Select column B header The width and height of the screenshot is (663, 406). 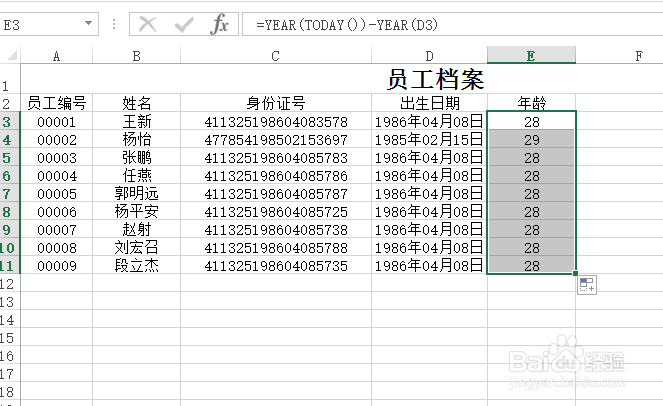click(136, 56)
